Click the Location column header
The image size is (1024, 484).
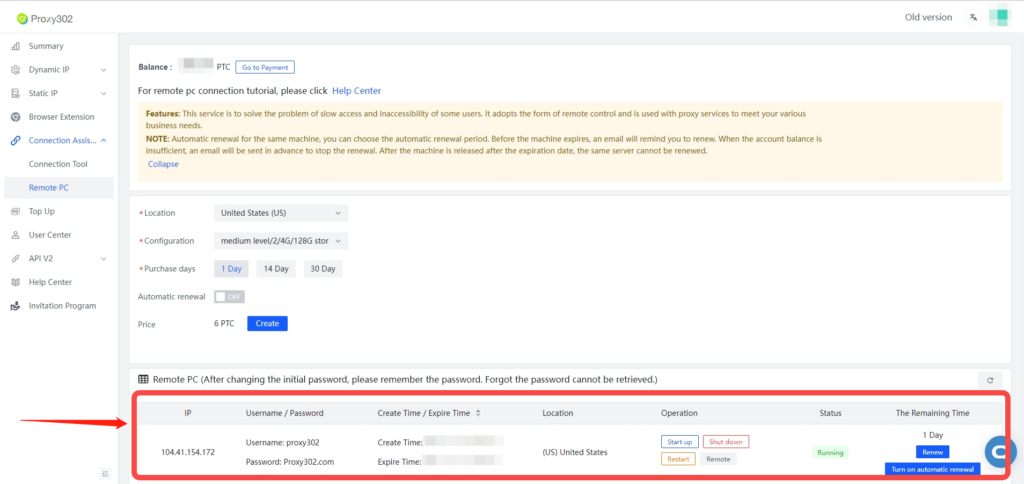coord(558,413)
